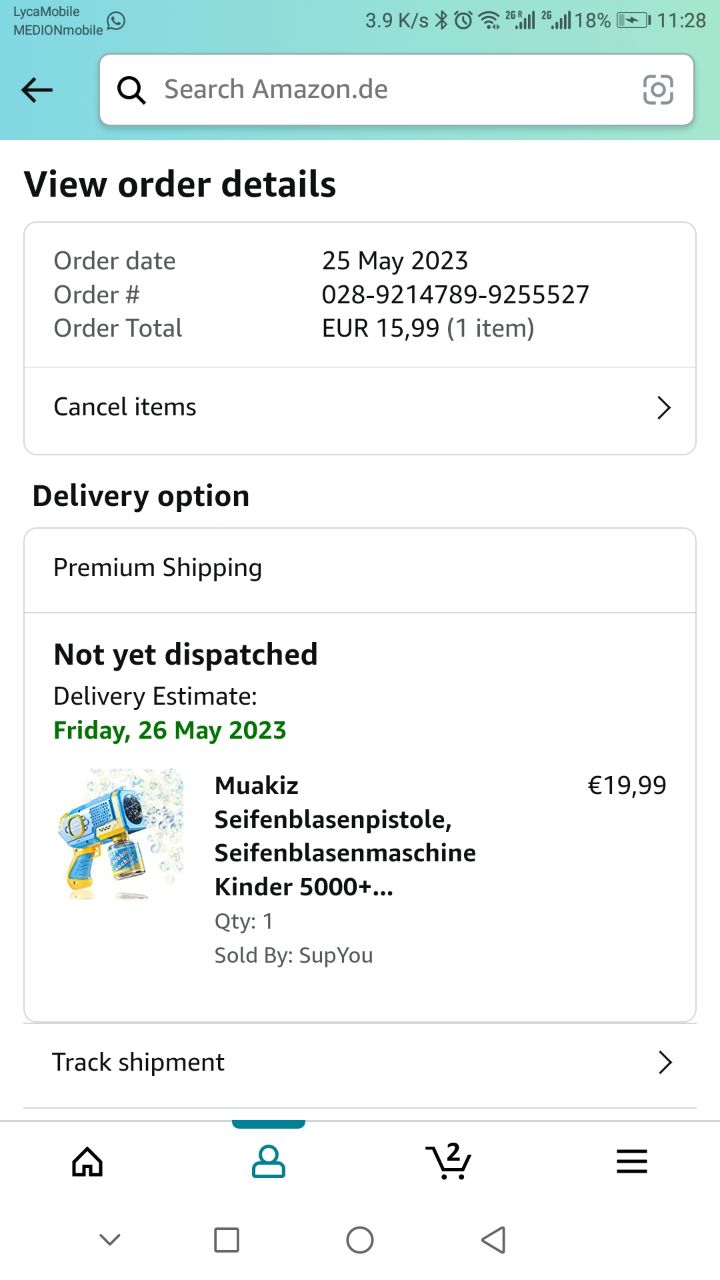Open Muakiz Seifenblasenpistole product title
The image size is (720, 1280).
[x=345, y=836]
